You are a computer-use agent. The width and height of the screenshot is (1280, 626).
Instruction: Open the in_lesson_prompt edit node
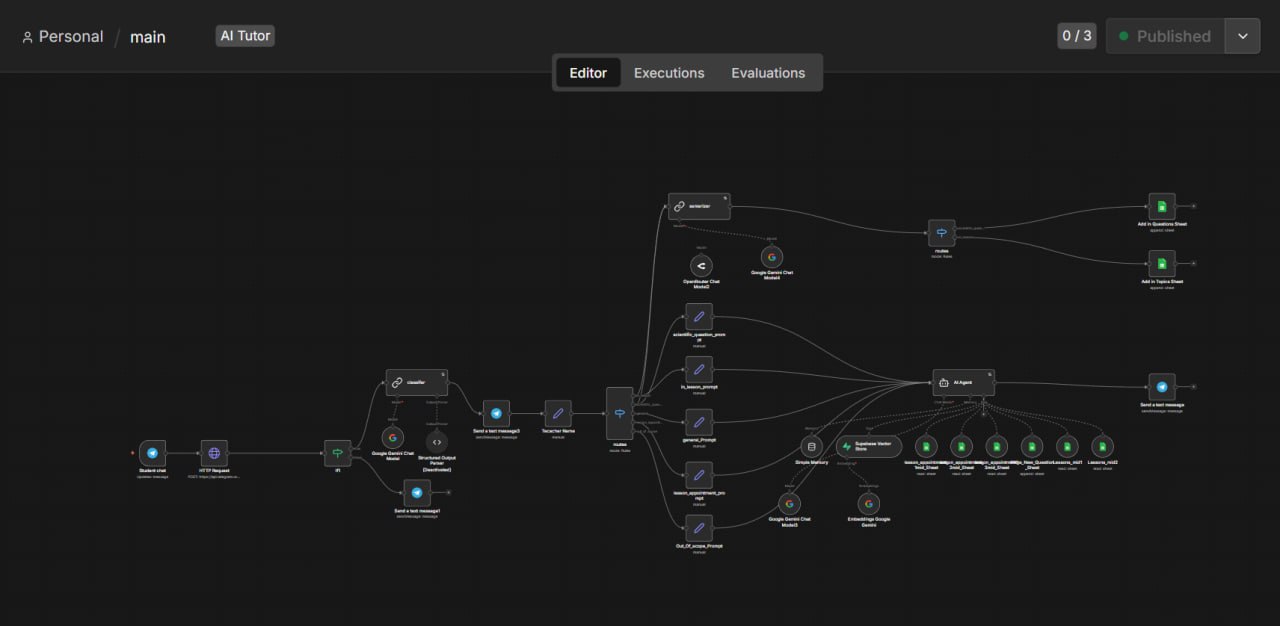coord(699,369)
